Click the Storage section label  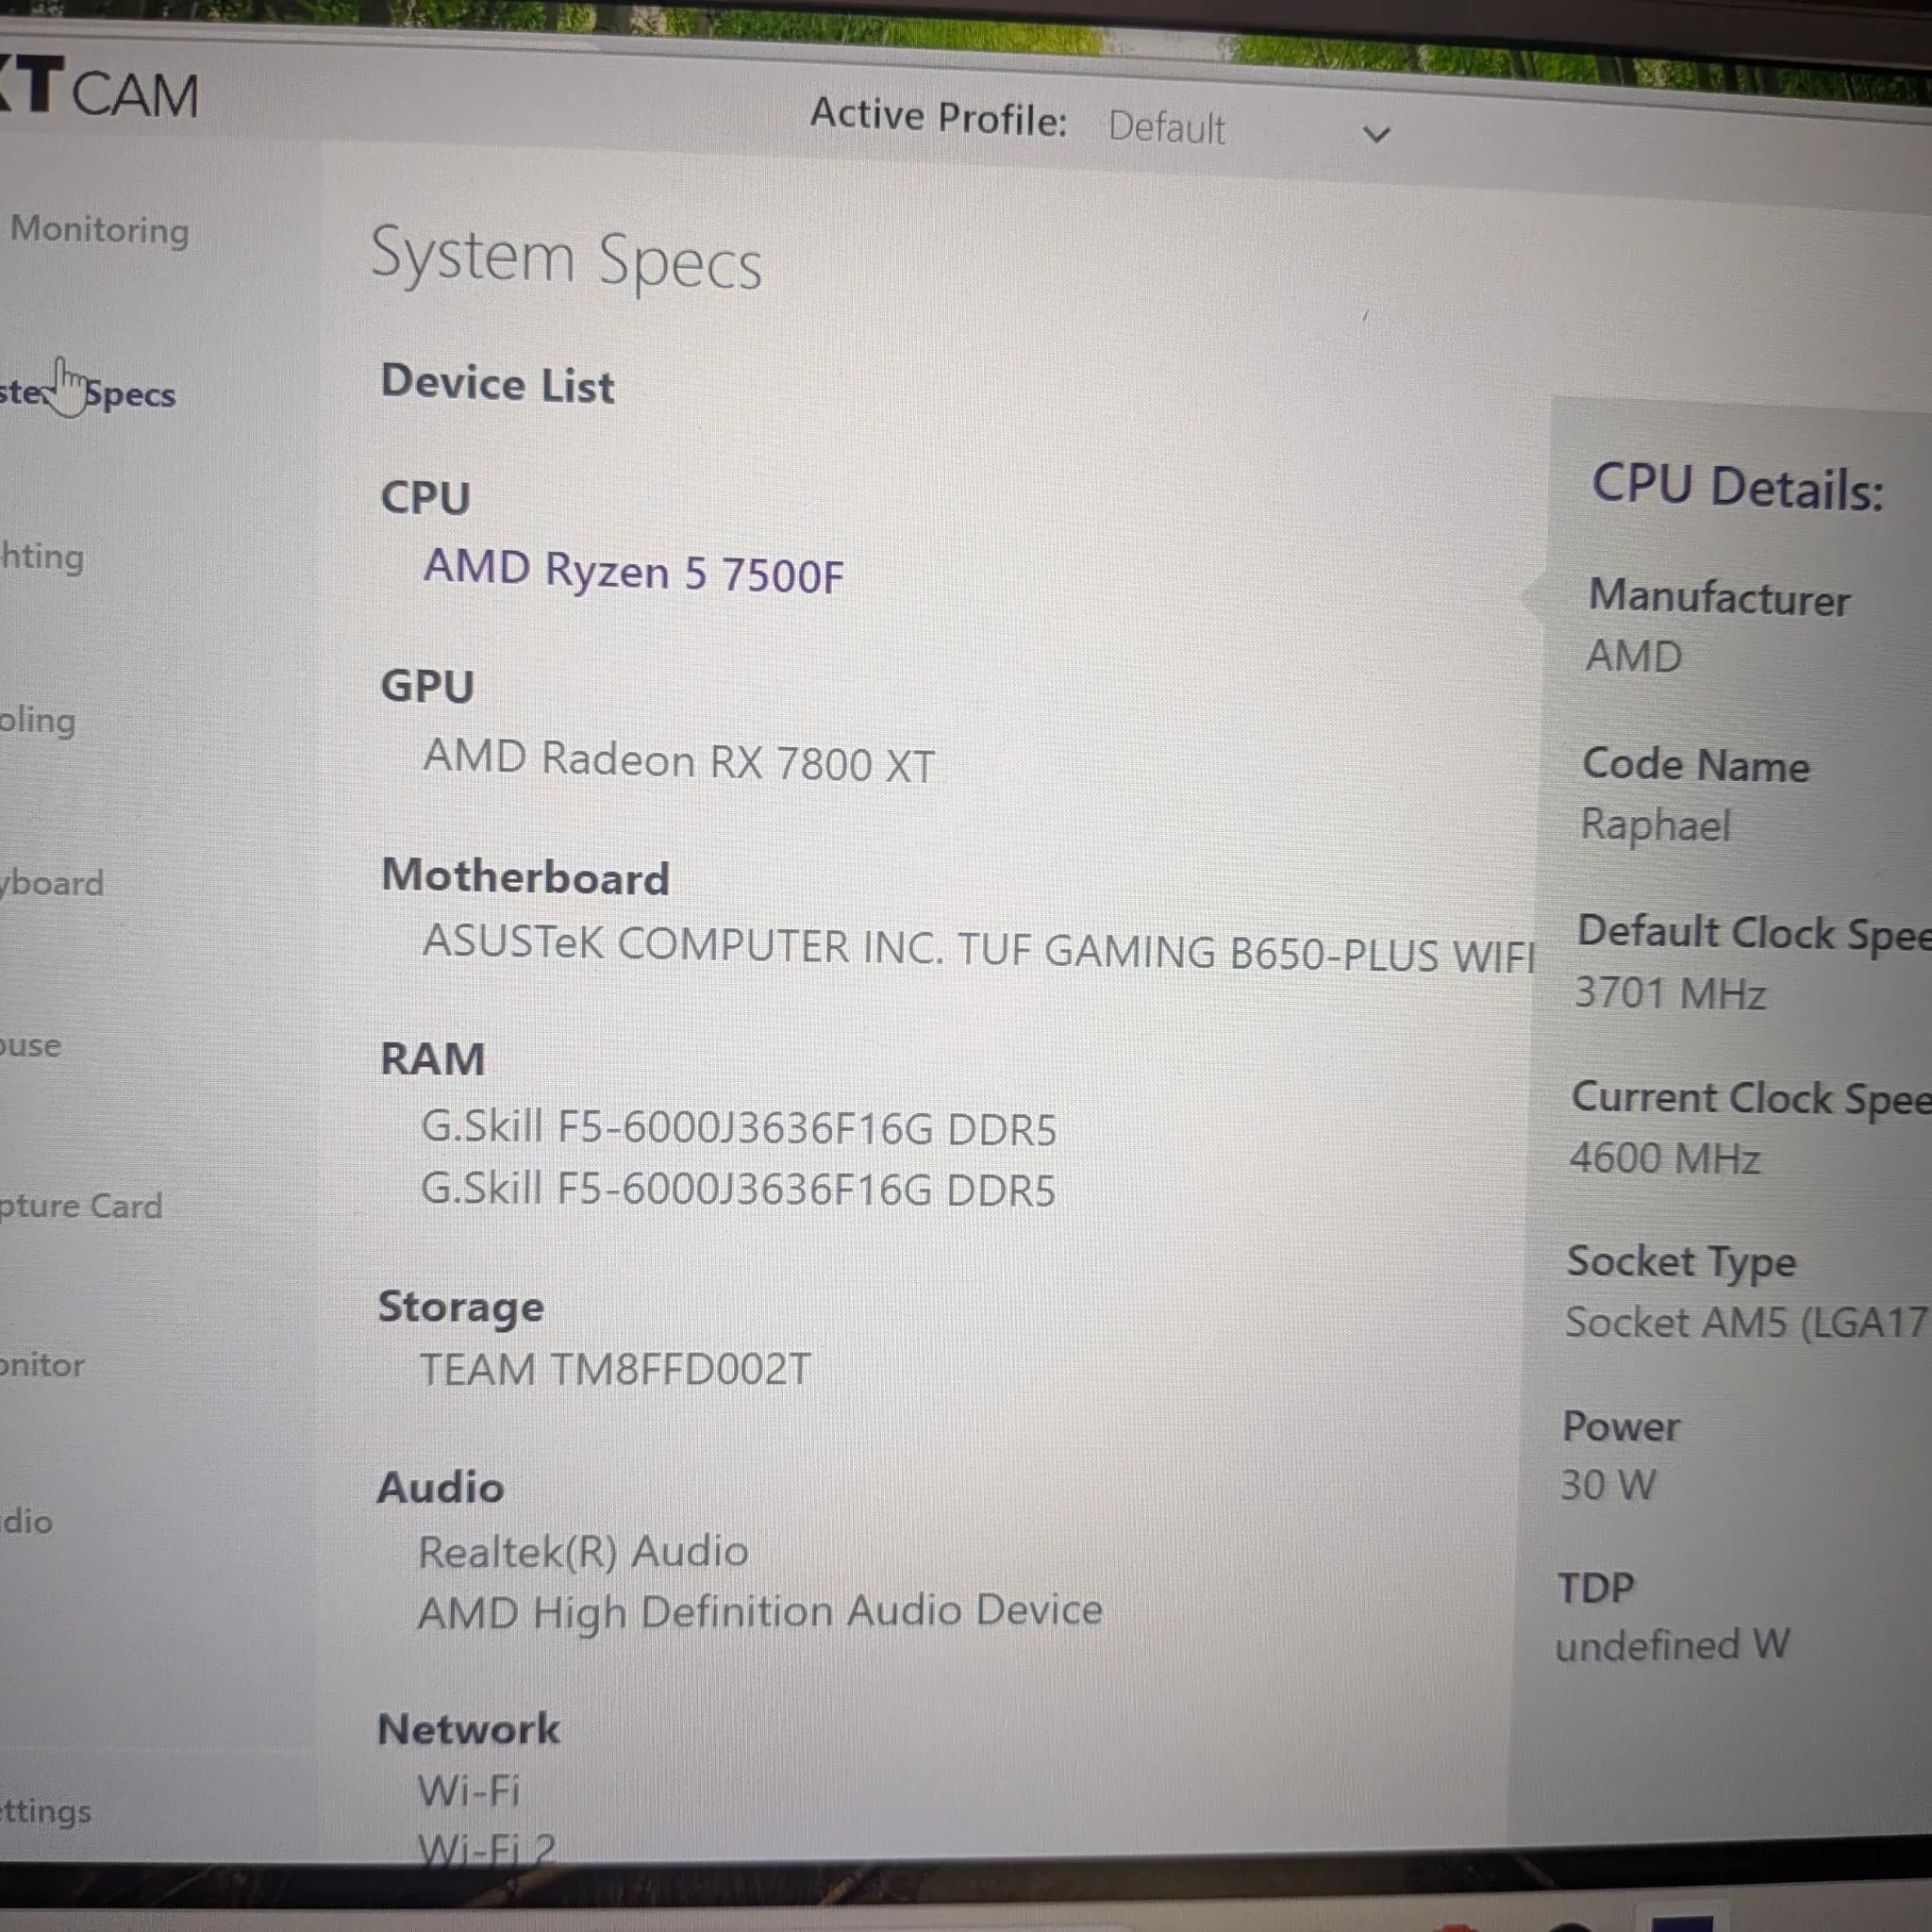[461, 1308]
